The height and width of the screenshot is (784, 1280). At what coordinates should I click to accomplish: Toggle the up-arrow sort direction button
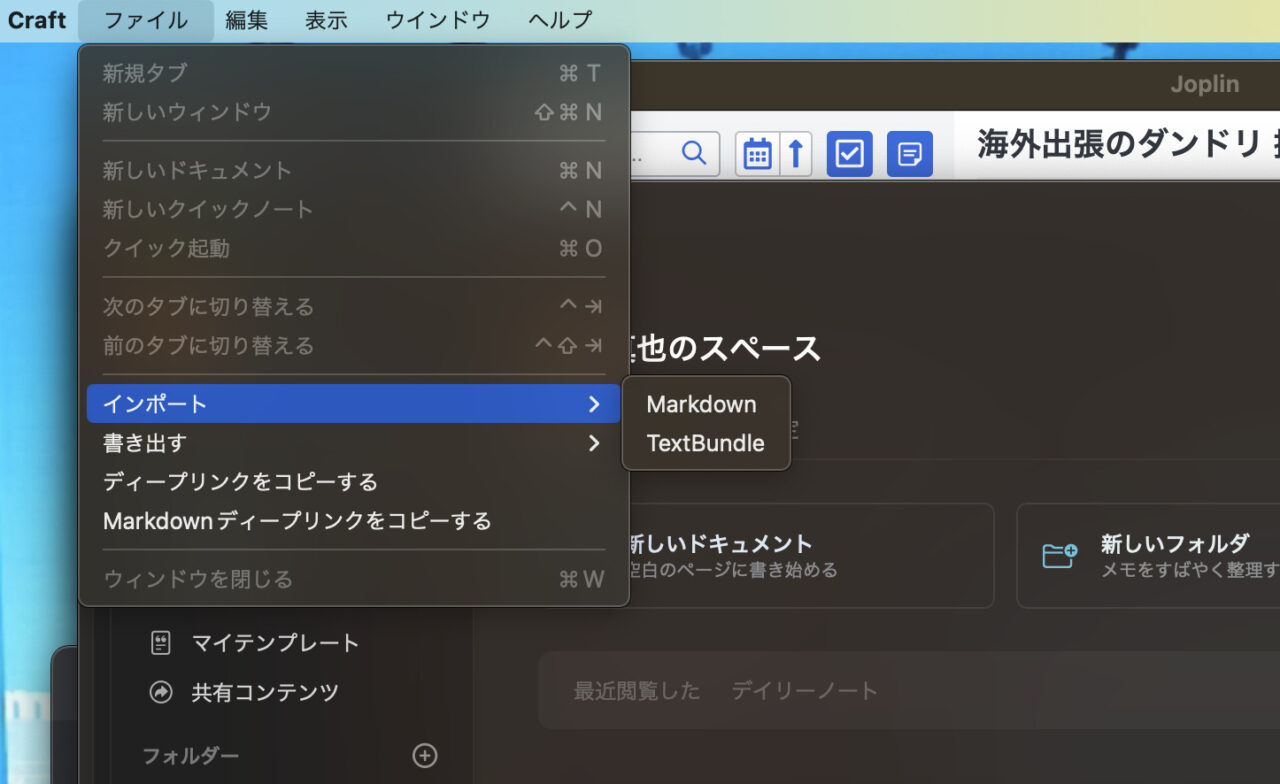(796, 154)
